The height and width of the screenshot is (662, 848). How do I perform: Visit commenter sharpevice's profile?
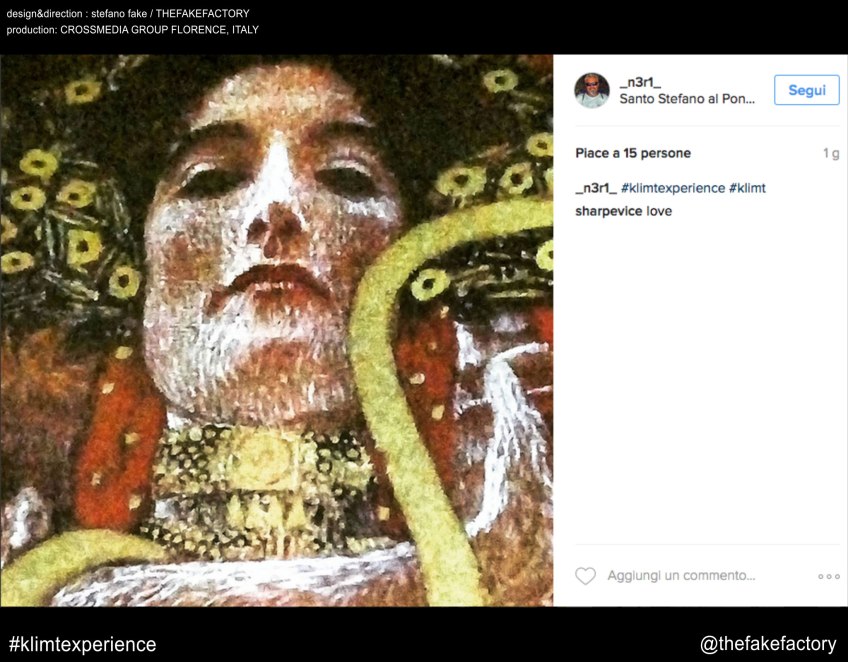point(608,211)
